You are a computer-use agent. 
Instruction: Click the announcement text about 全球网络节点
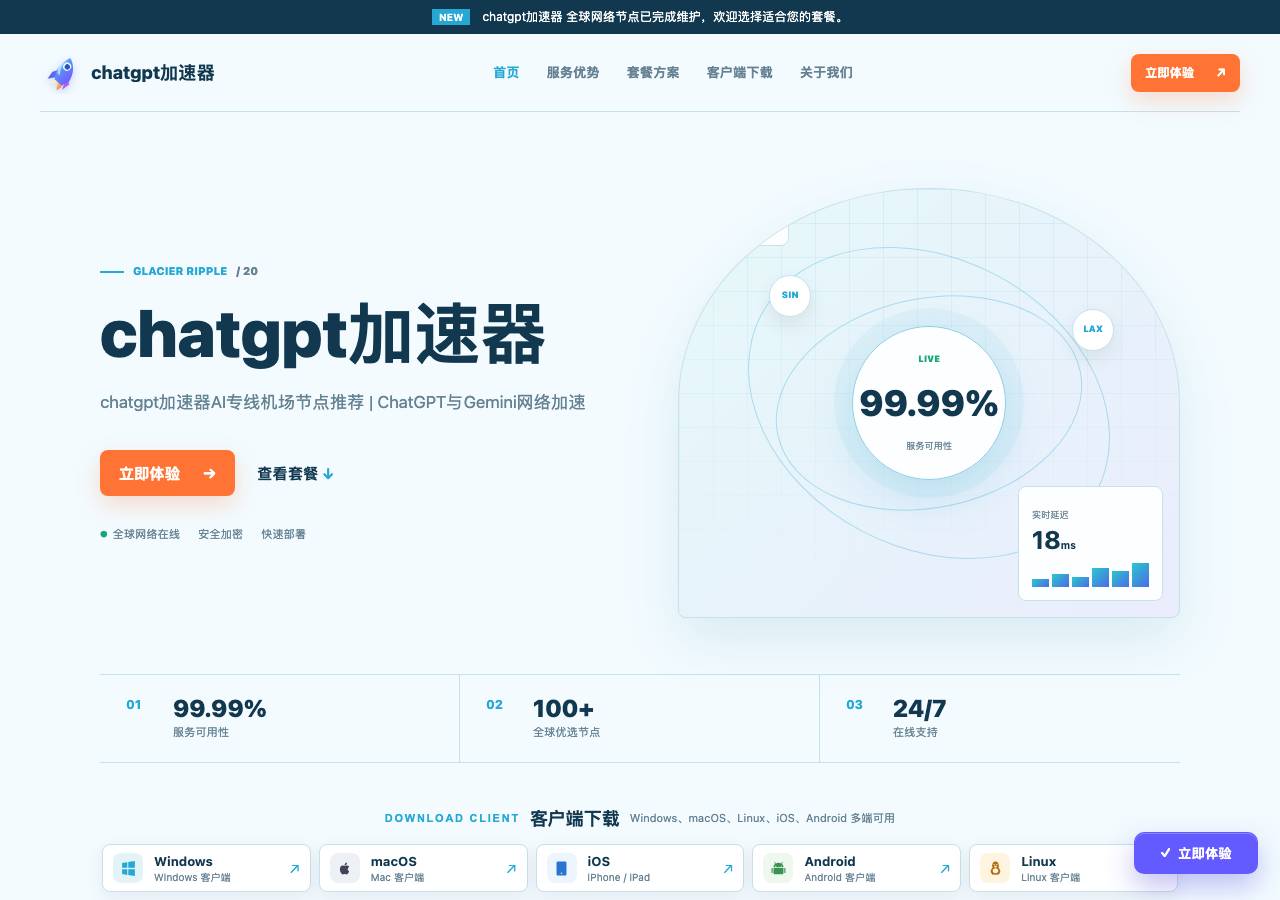tap(665, 17)
